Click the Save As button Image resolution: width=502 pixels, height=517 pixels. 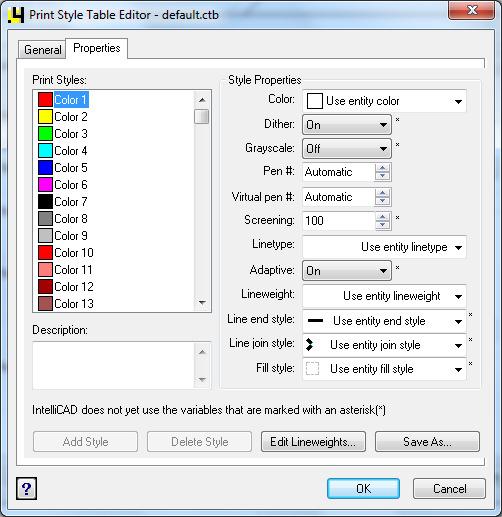click(x=427, y=442)
